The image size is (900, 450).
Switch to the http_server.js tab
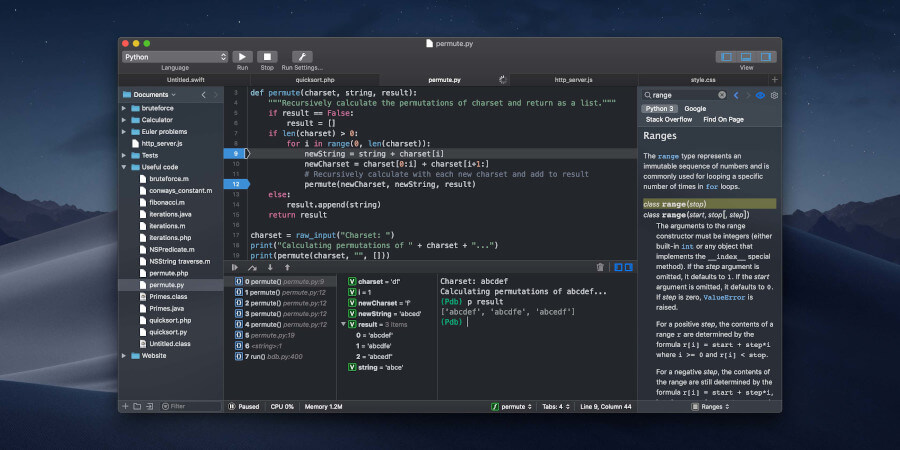(573, 80)
